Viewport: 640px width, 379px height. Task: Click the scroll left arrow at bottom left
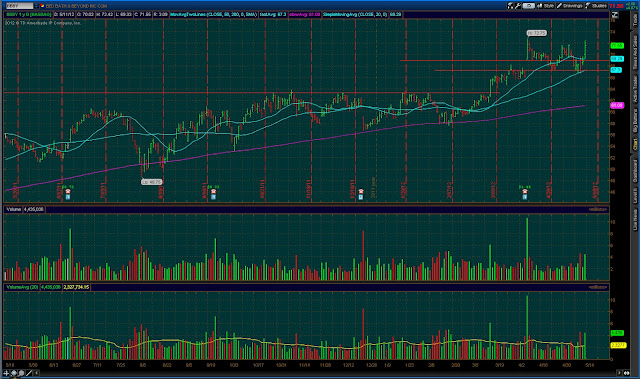[36, 373]
